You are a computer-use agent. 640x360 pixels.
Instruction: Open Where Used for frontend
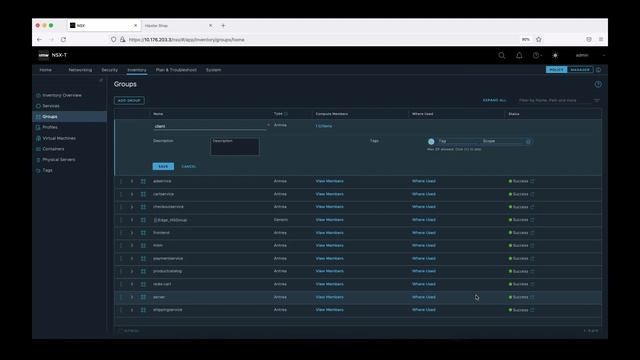coord(424,233)
